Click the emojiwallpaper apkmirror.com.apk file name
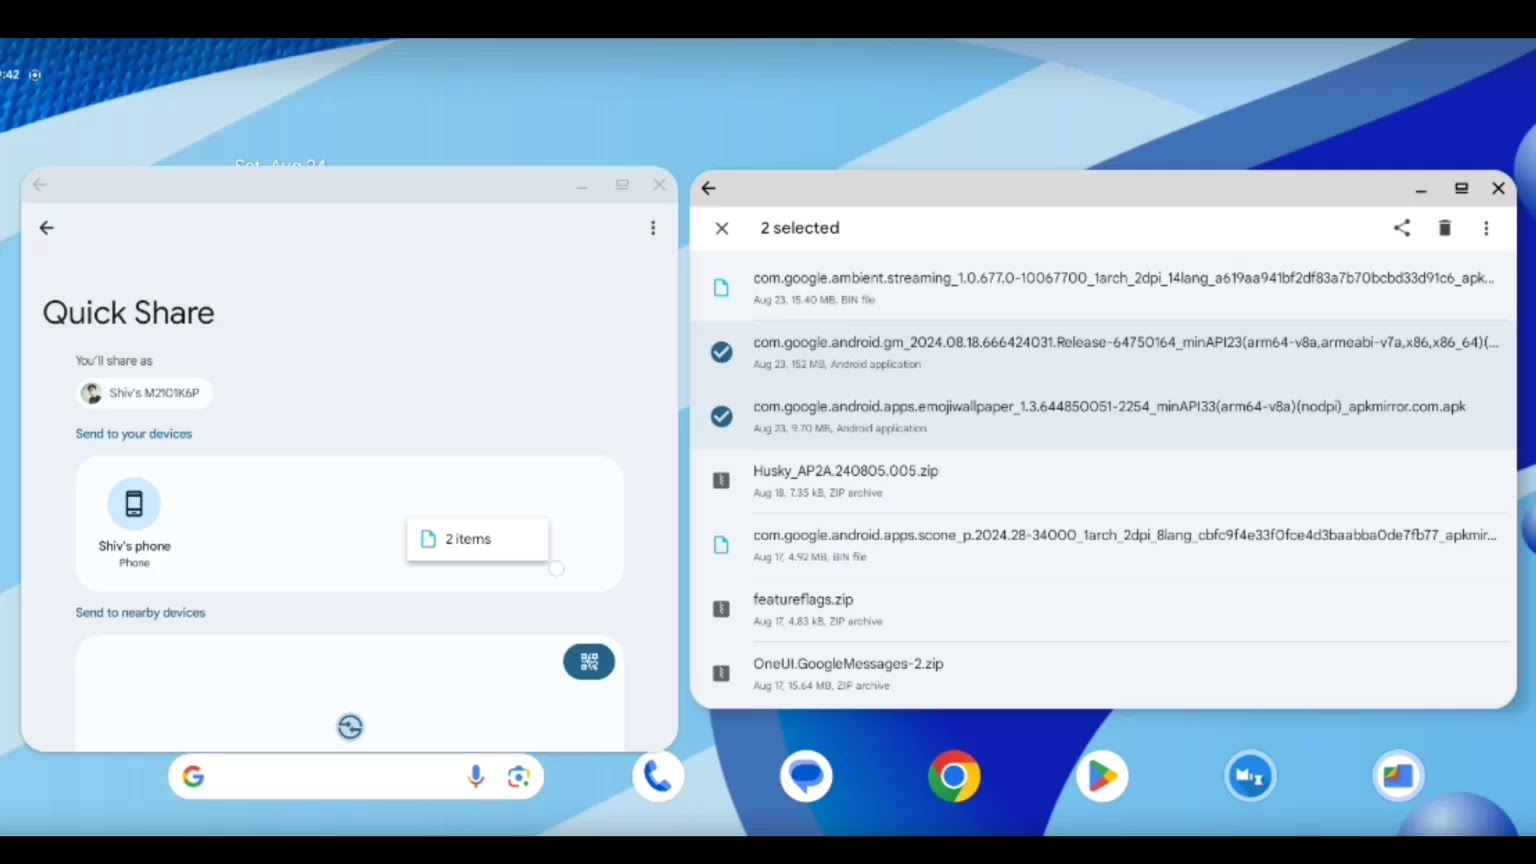This screenshot has width=1536, height=864. pyautogui.click(x=1110, y=406)
